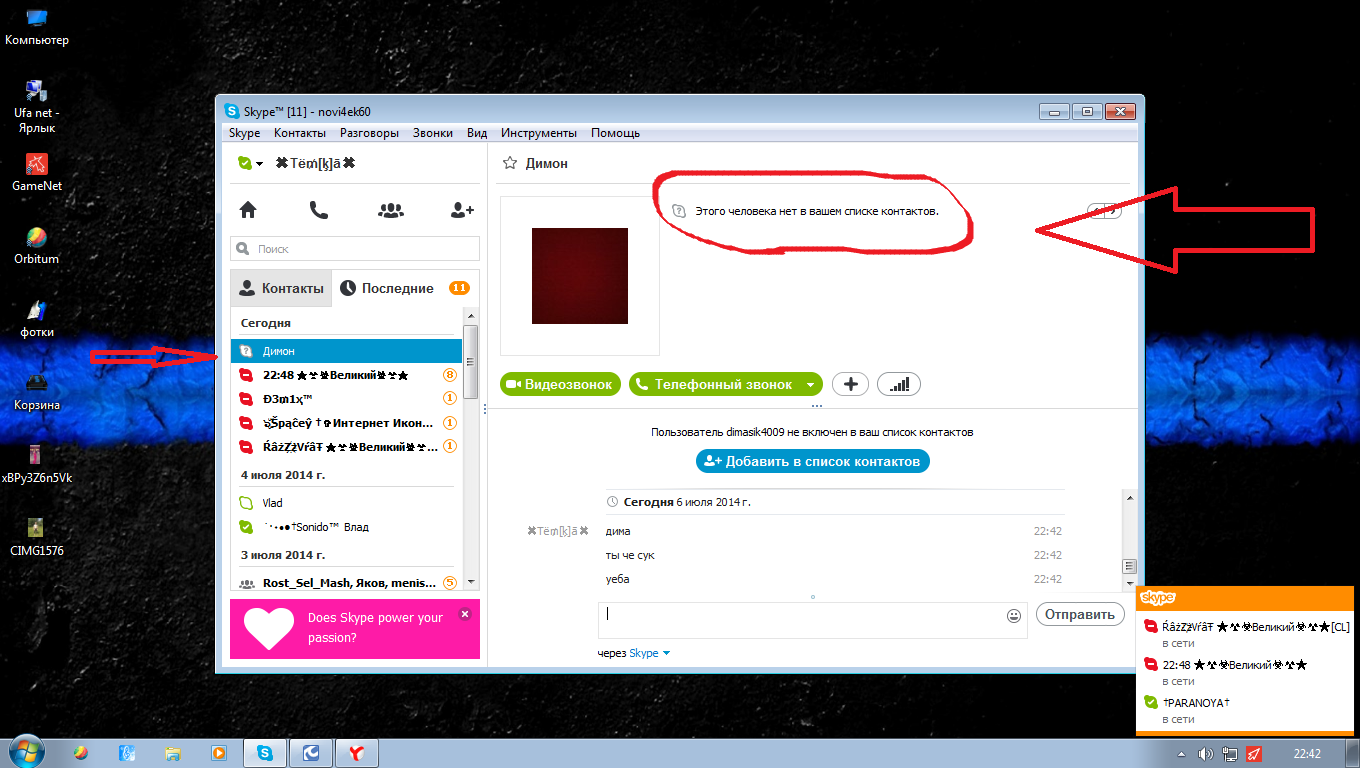Click the phone dial icon
Image resolution: width=1360 pixels, height=768 pixels.
click(318, 210)
